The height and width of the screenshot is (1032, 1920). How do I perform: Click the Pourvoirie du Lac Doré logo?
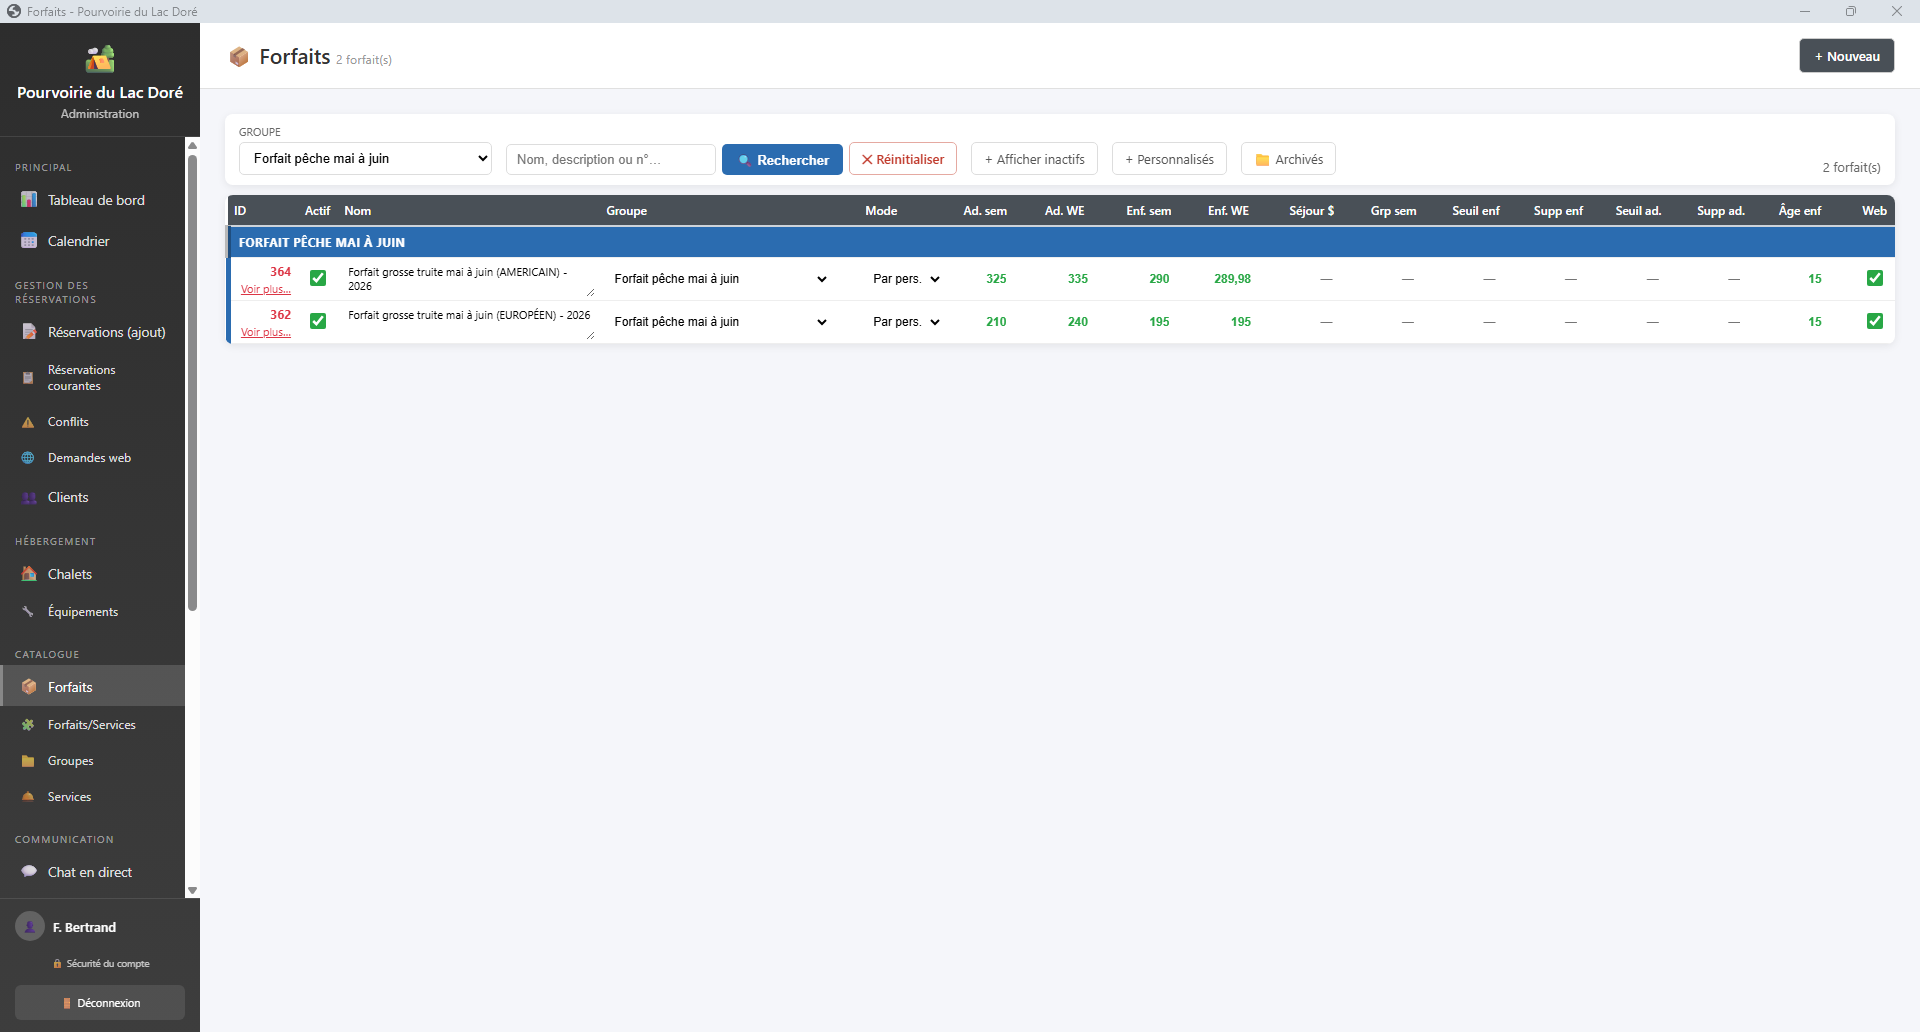100,59
